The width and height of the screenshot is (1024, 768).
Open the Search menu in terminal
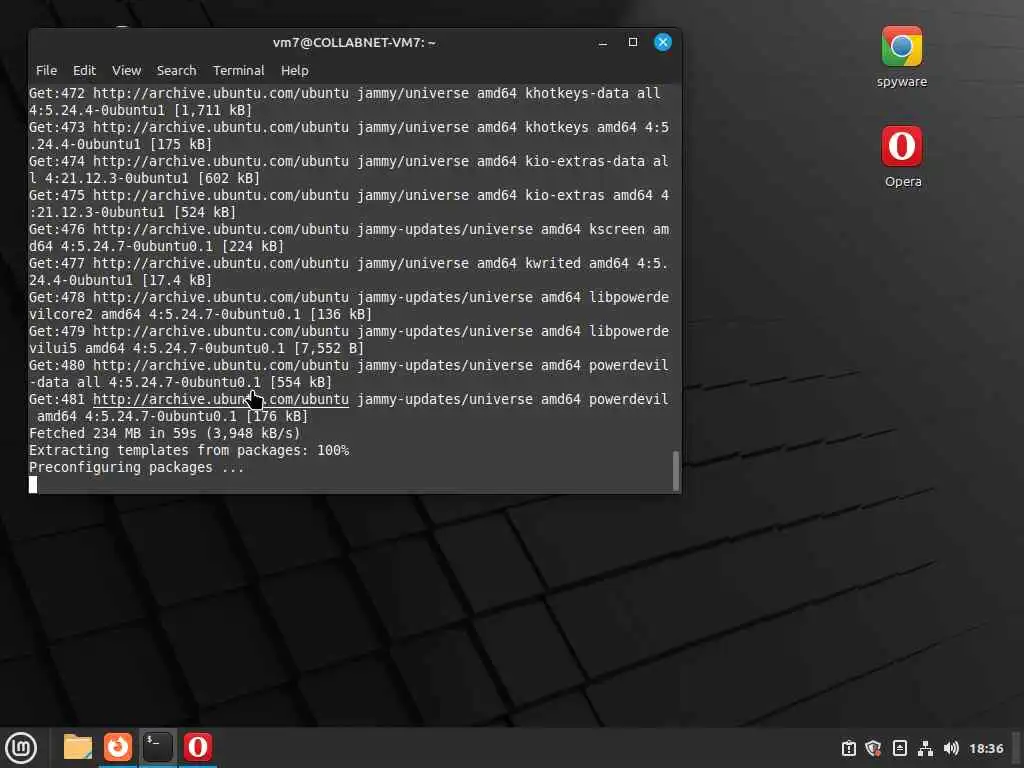tap(176, 71)
